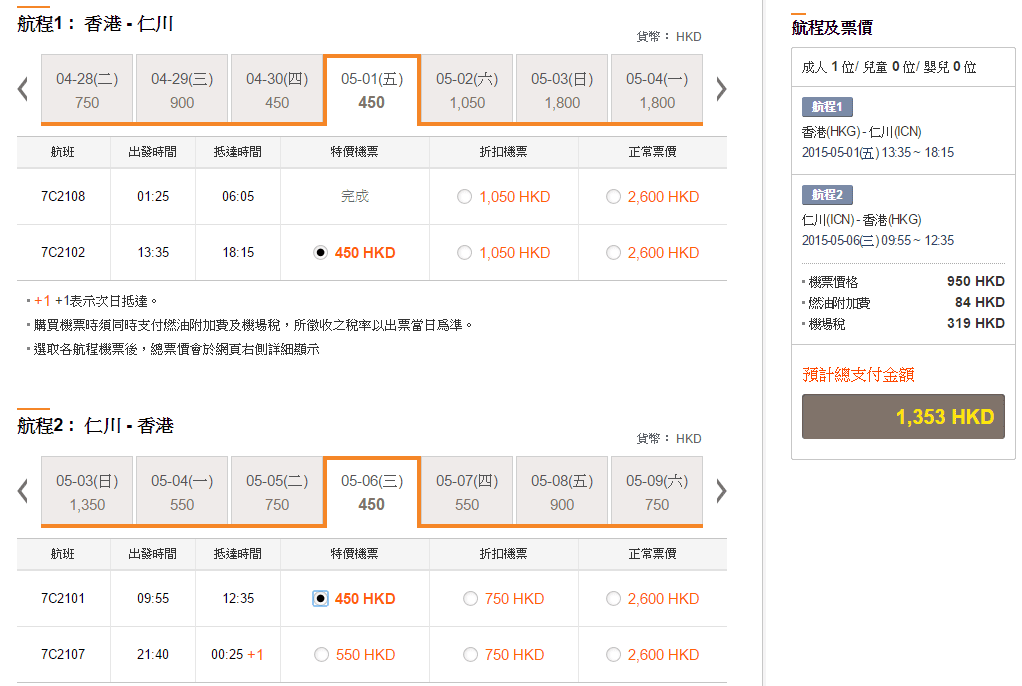Choose 450 HKD special fare for 7C2102
Screen dimensions: 1022x686
320,253
